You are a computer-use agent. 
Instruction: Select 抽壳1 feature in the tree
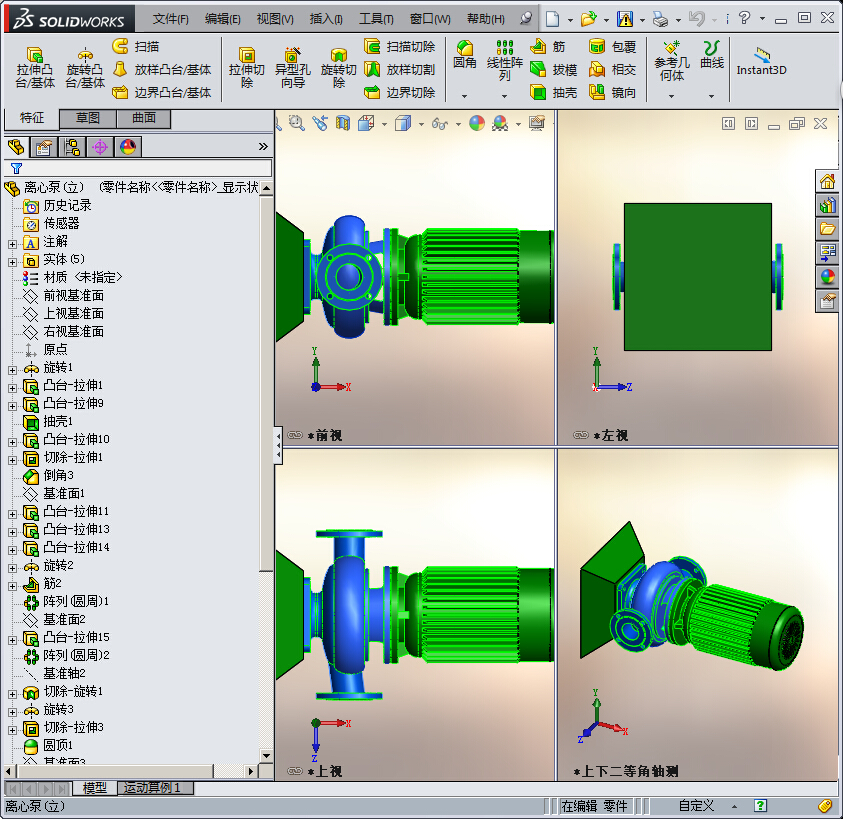tap(58, 422)
